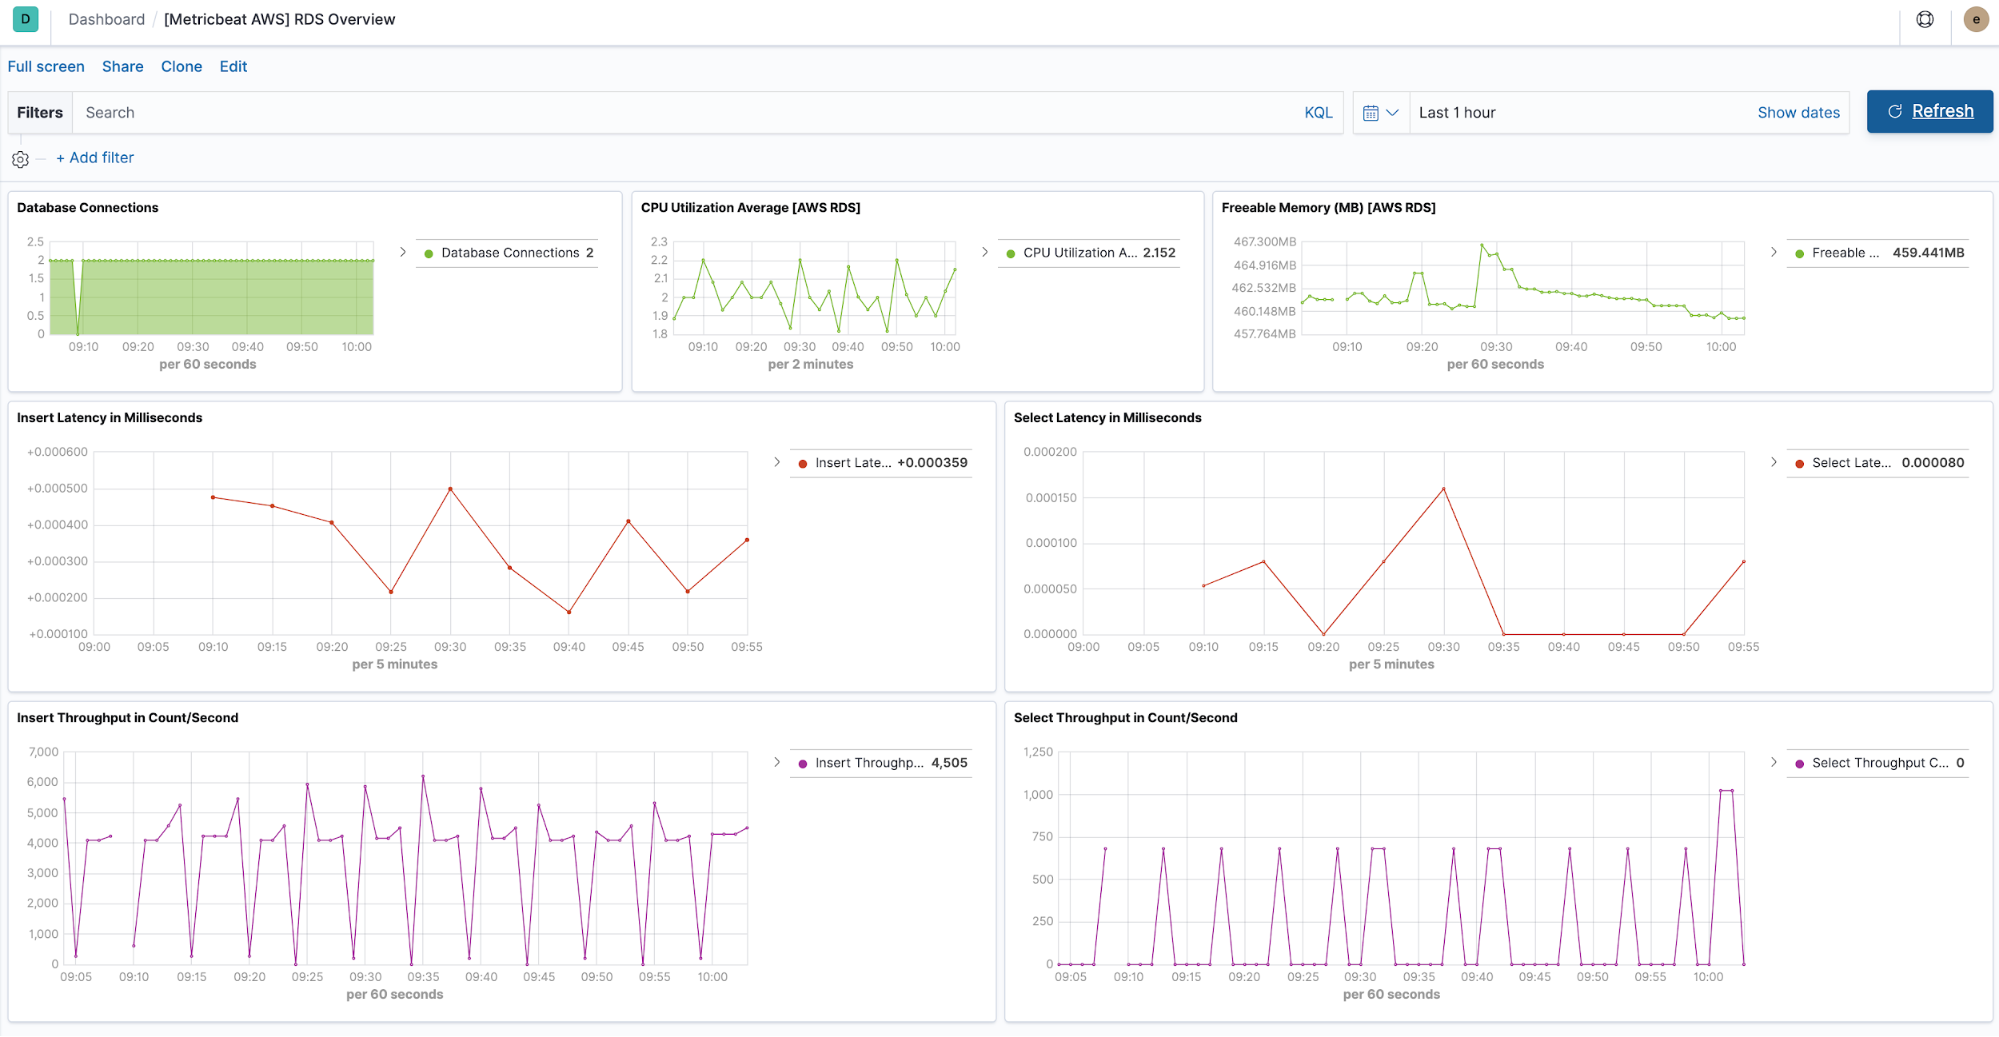Select the Clone menu item
The image size is (1999, 1037).
pos(181,67)
